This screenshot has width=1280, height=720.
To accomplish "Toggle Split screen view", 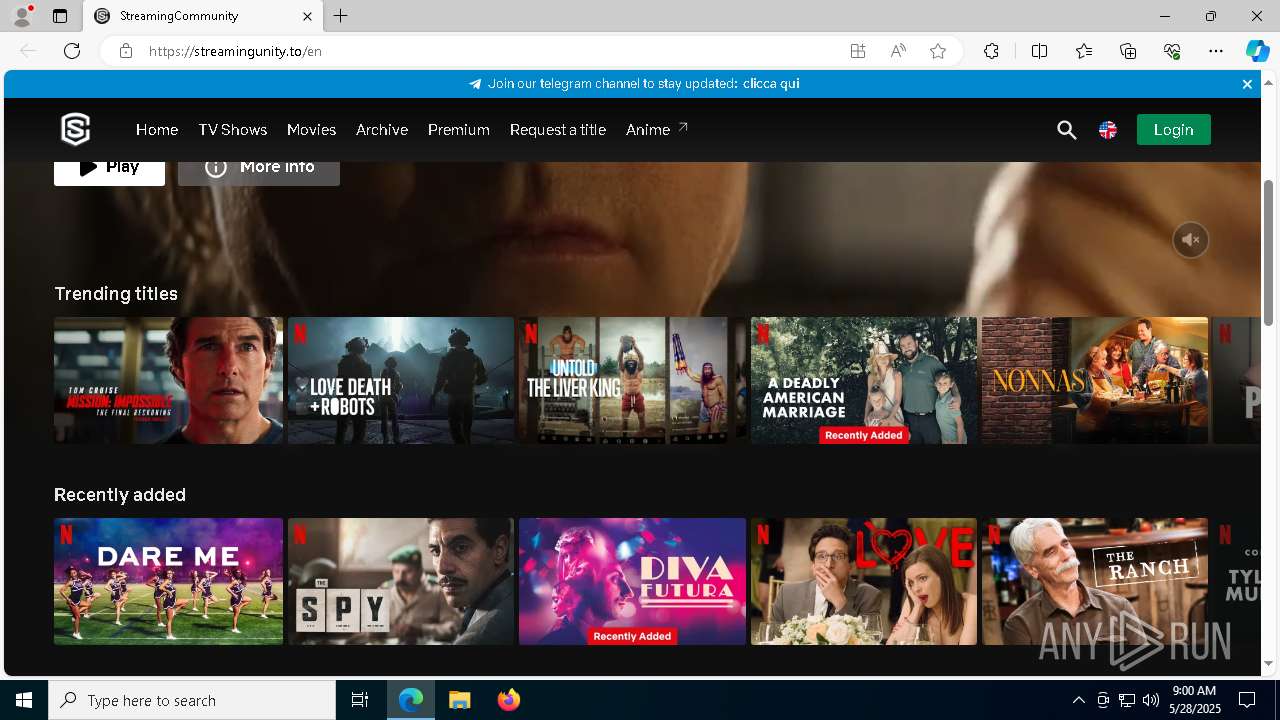I will click(1039, 51).
